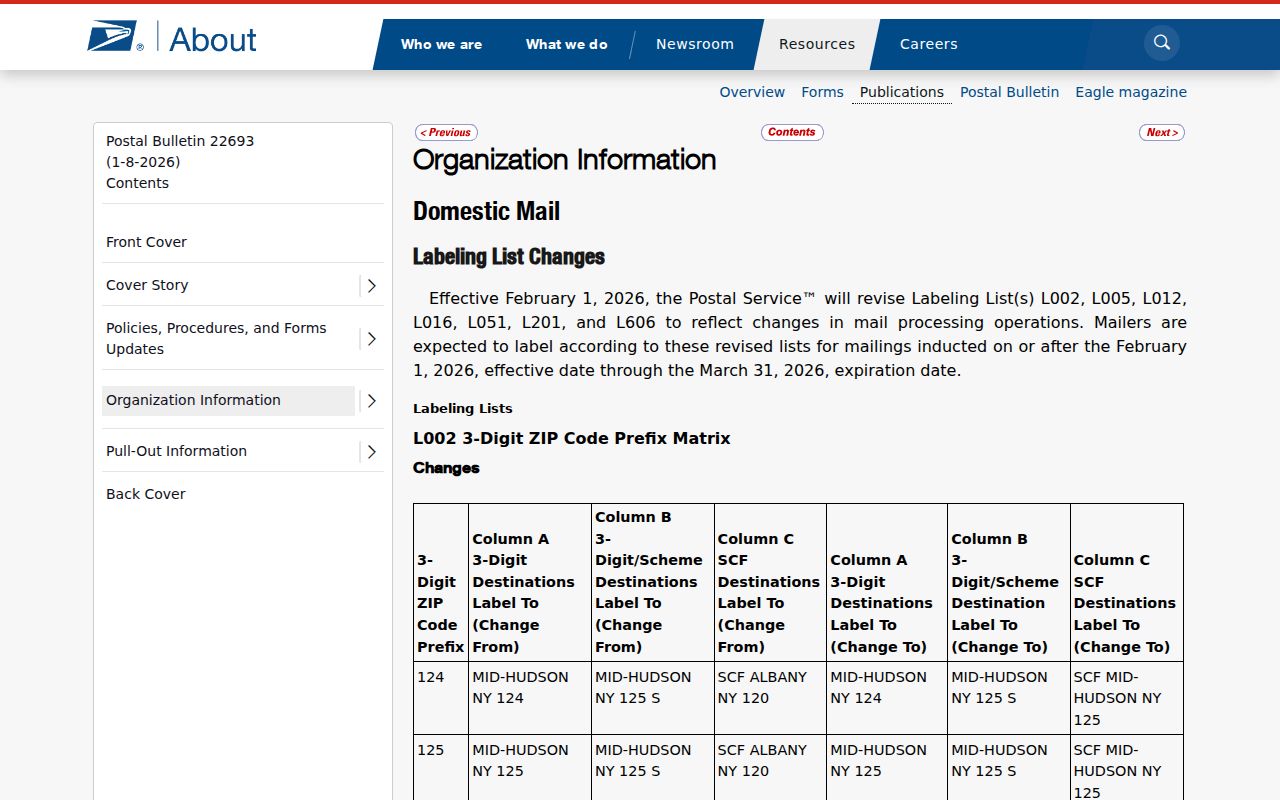This screenshot has height=800, width=1280.
Task: Expand the Pull-Out Information chevron
Action: tap(371, 452)
